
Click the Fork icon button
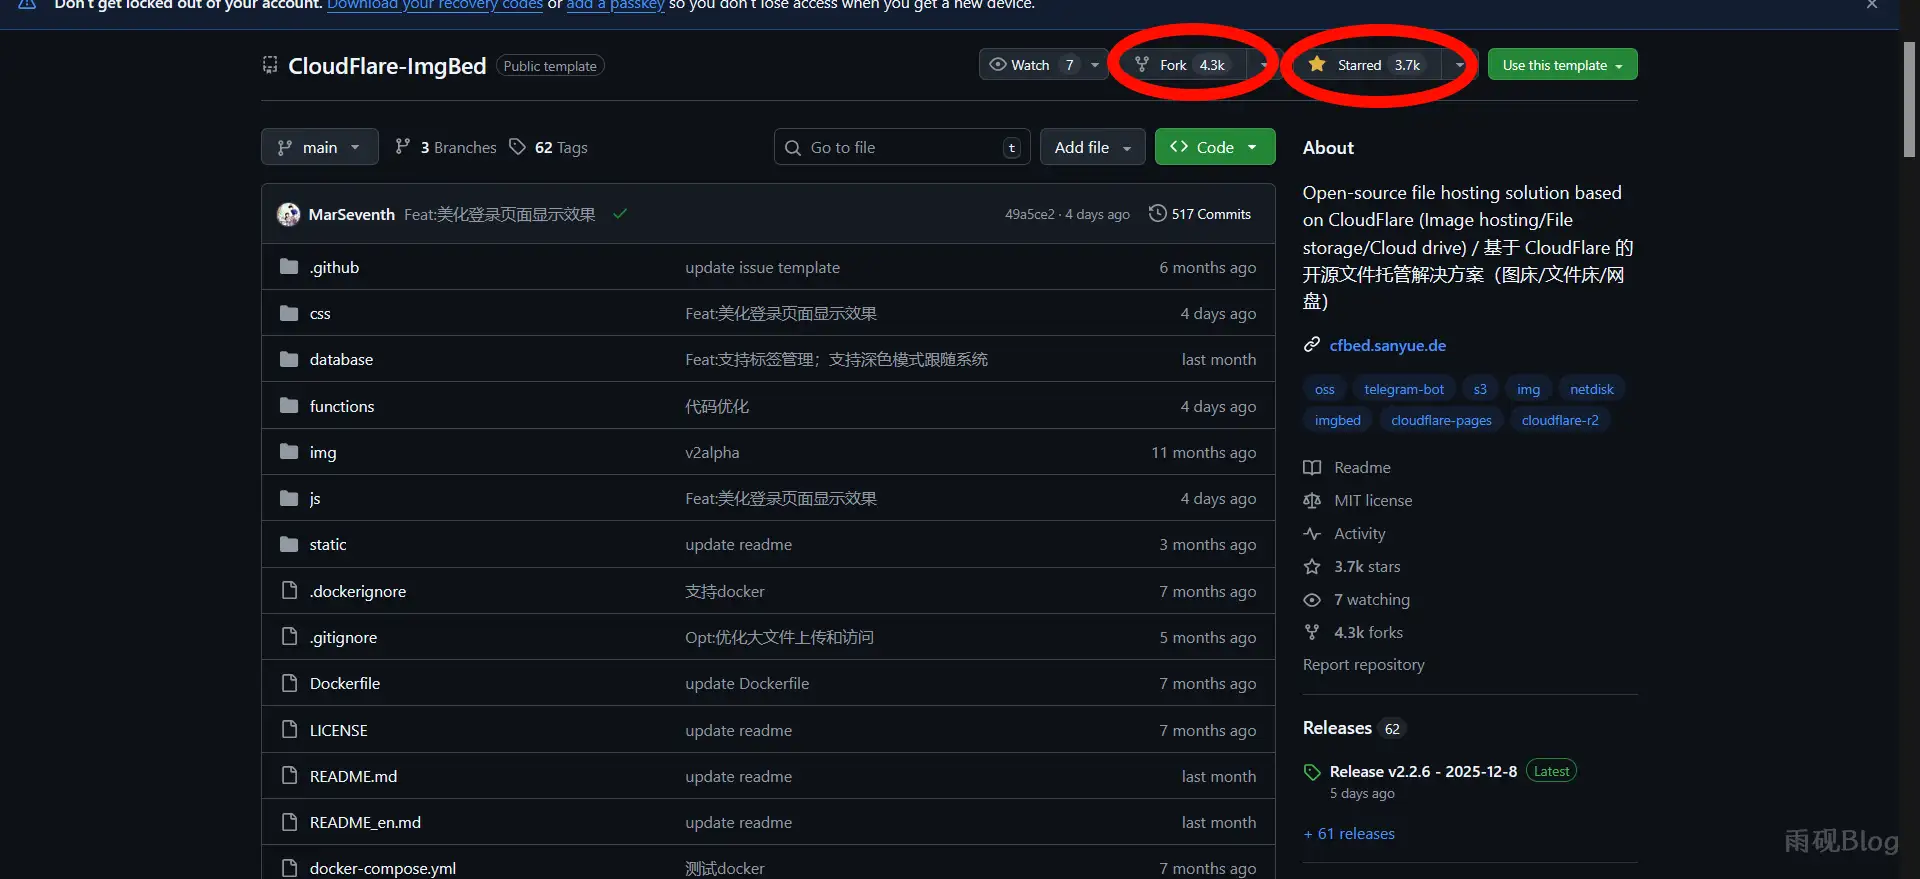(1141, 65)
